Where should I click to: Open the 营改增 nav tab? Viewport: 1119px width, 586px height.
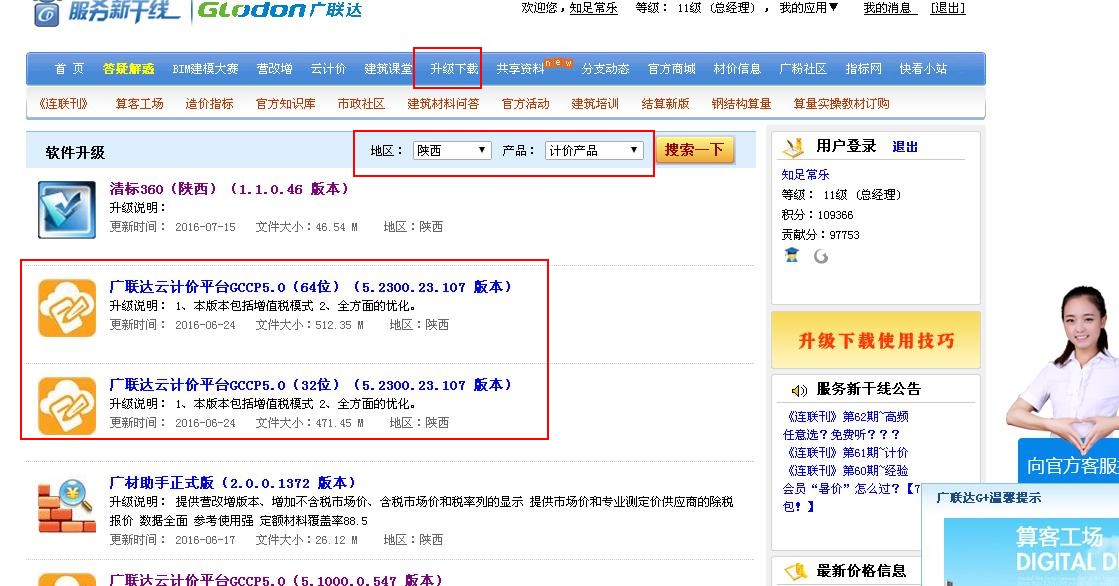[275, 69]
